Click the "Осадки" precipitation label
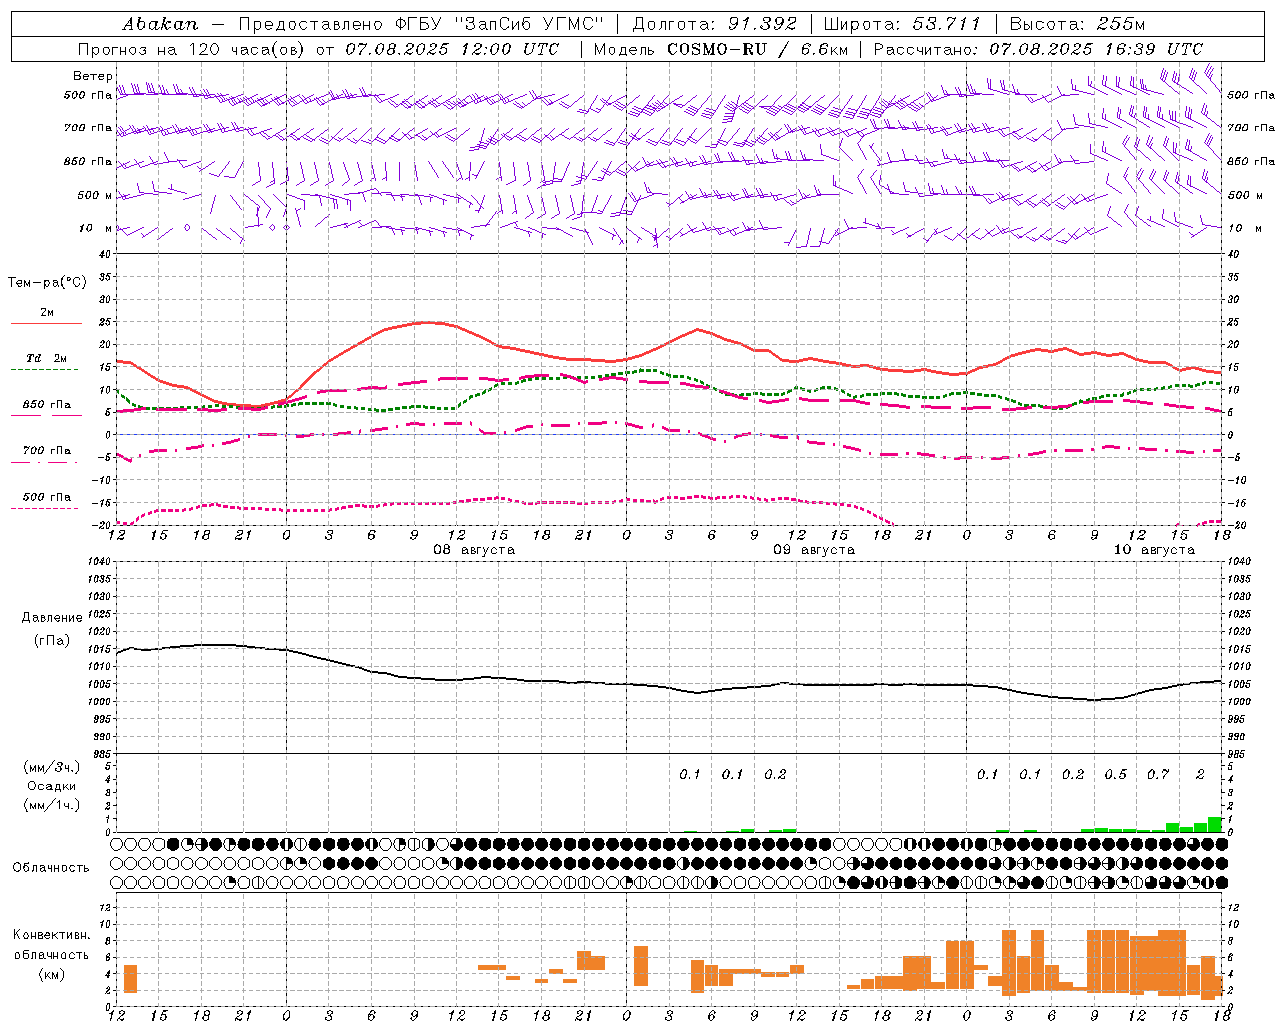1280x1024 pixels. [52, 786]
